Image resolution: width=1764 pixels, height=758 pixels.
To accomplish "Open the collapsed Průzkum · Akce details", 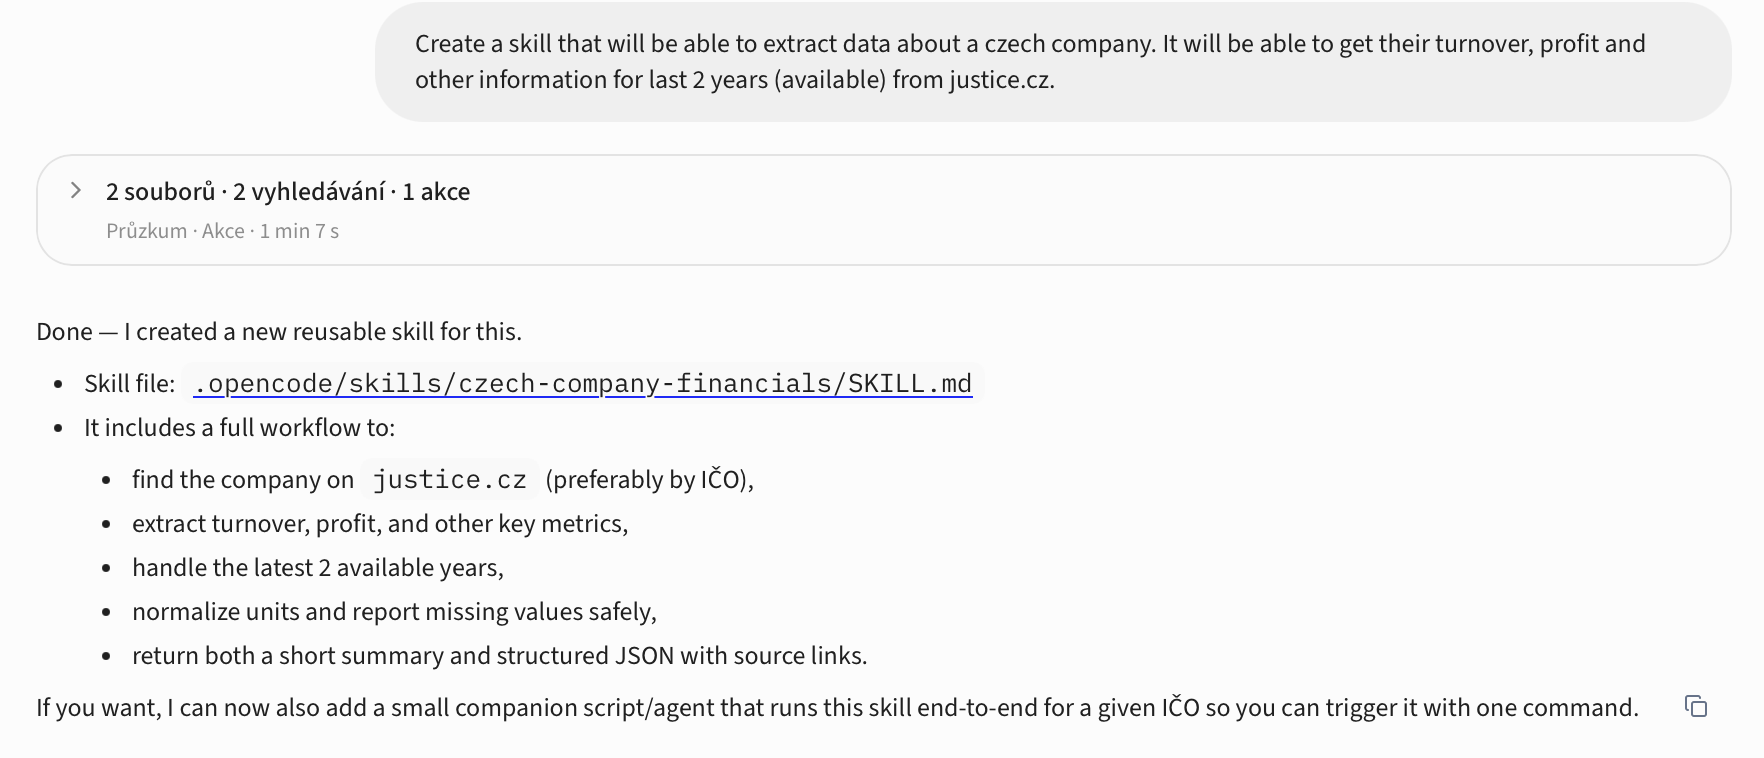I will click(x=222, y=231).
